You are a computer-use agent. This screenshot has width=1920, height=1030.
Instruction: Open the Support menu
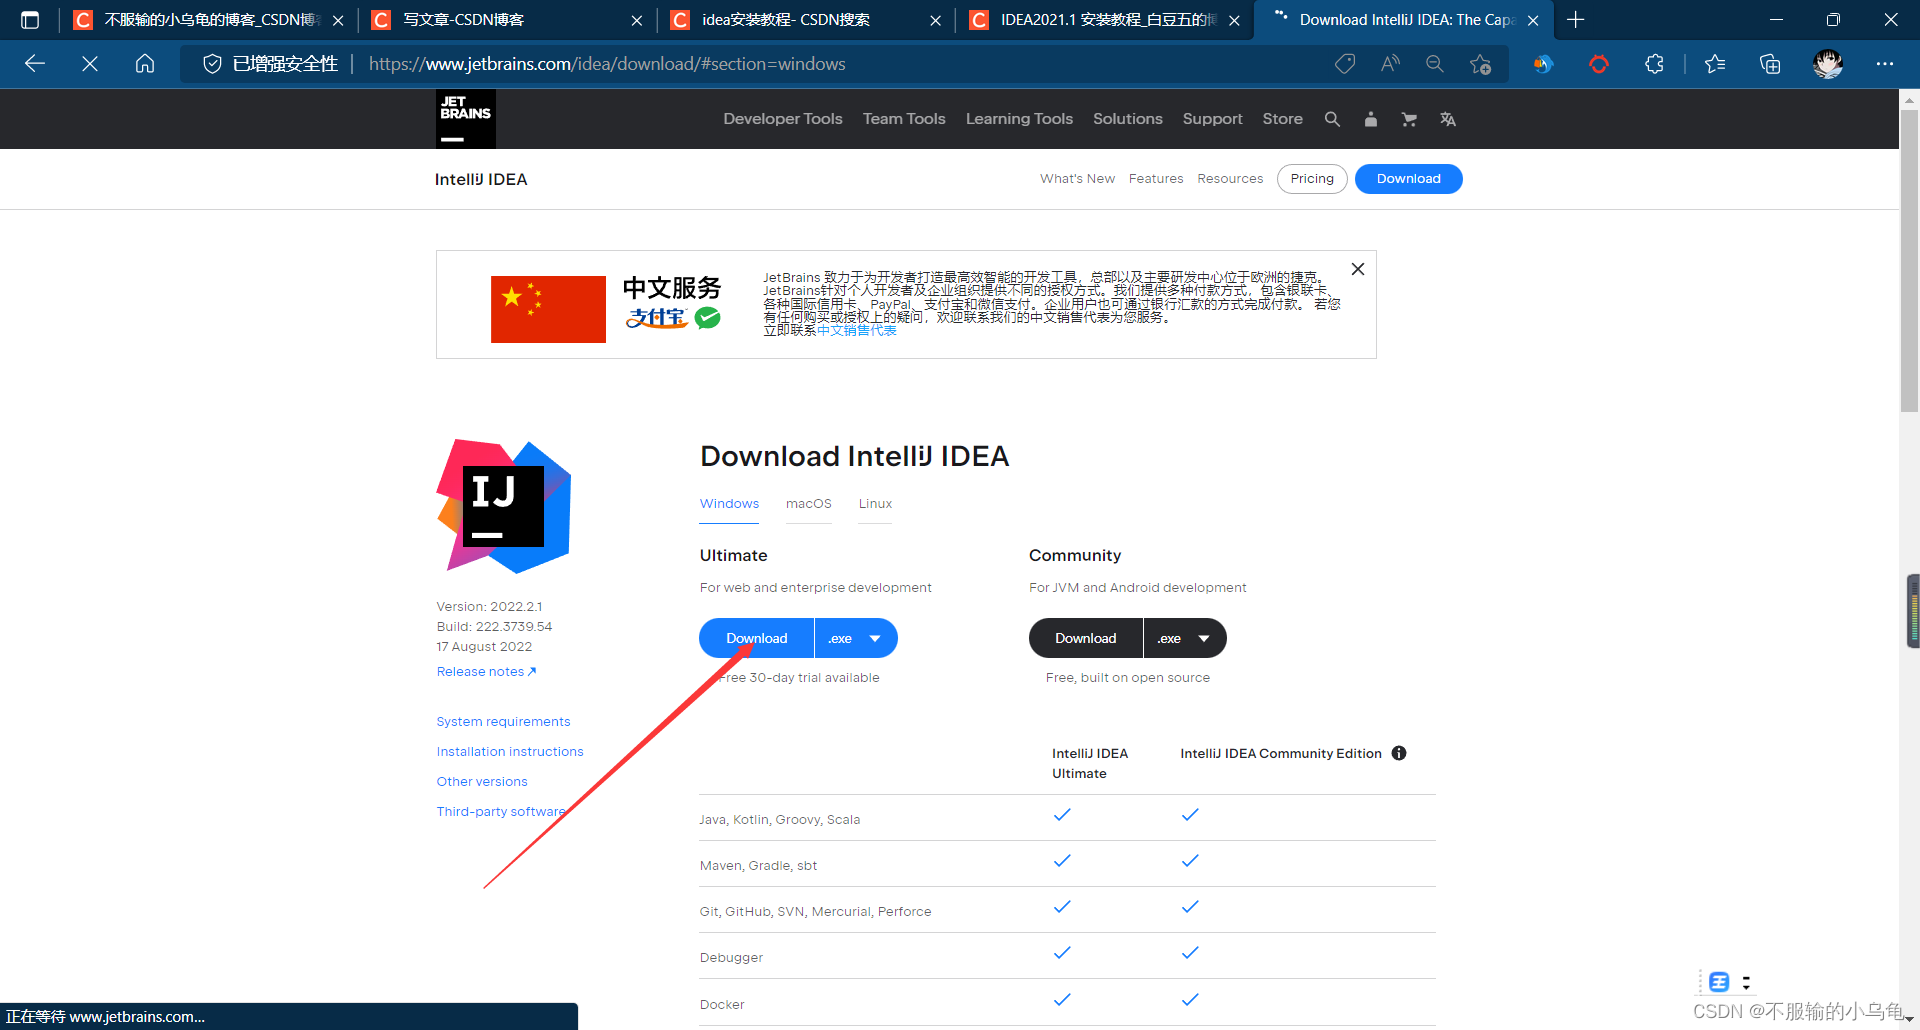point(1212,119)
